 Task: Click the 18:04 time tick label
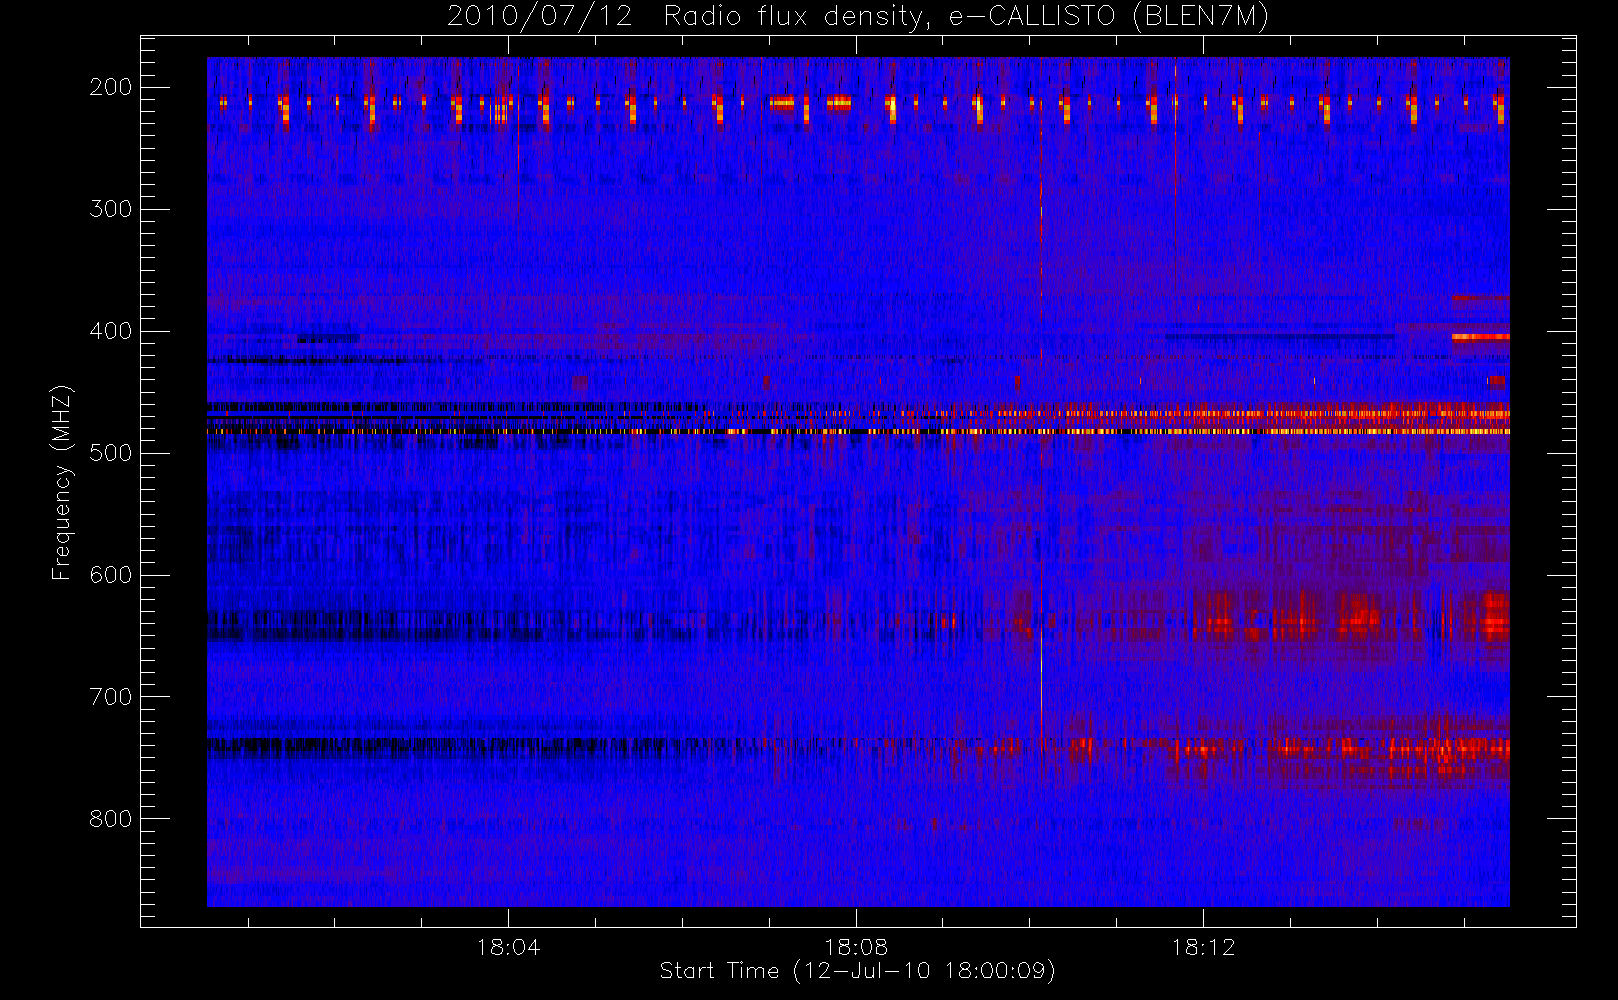pyautogui.click(x=508, y=947)
